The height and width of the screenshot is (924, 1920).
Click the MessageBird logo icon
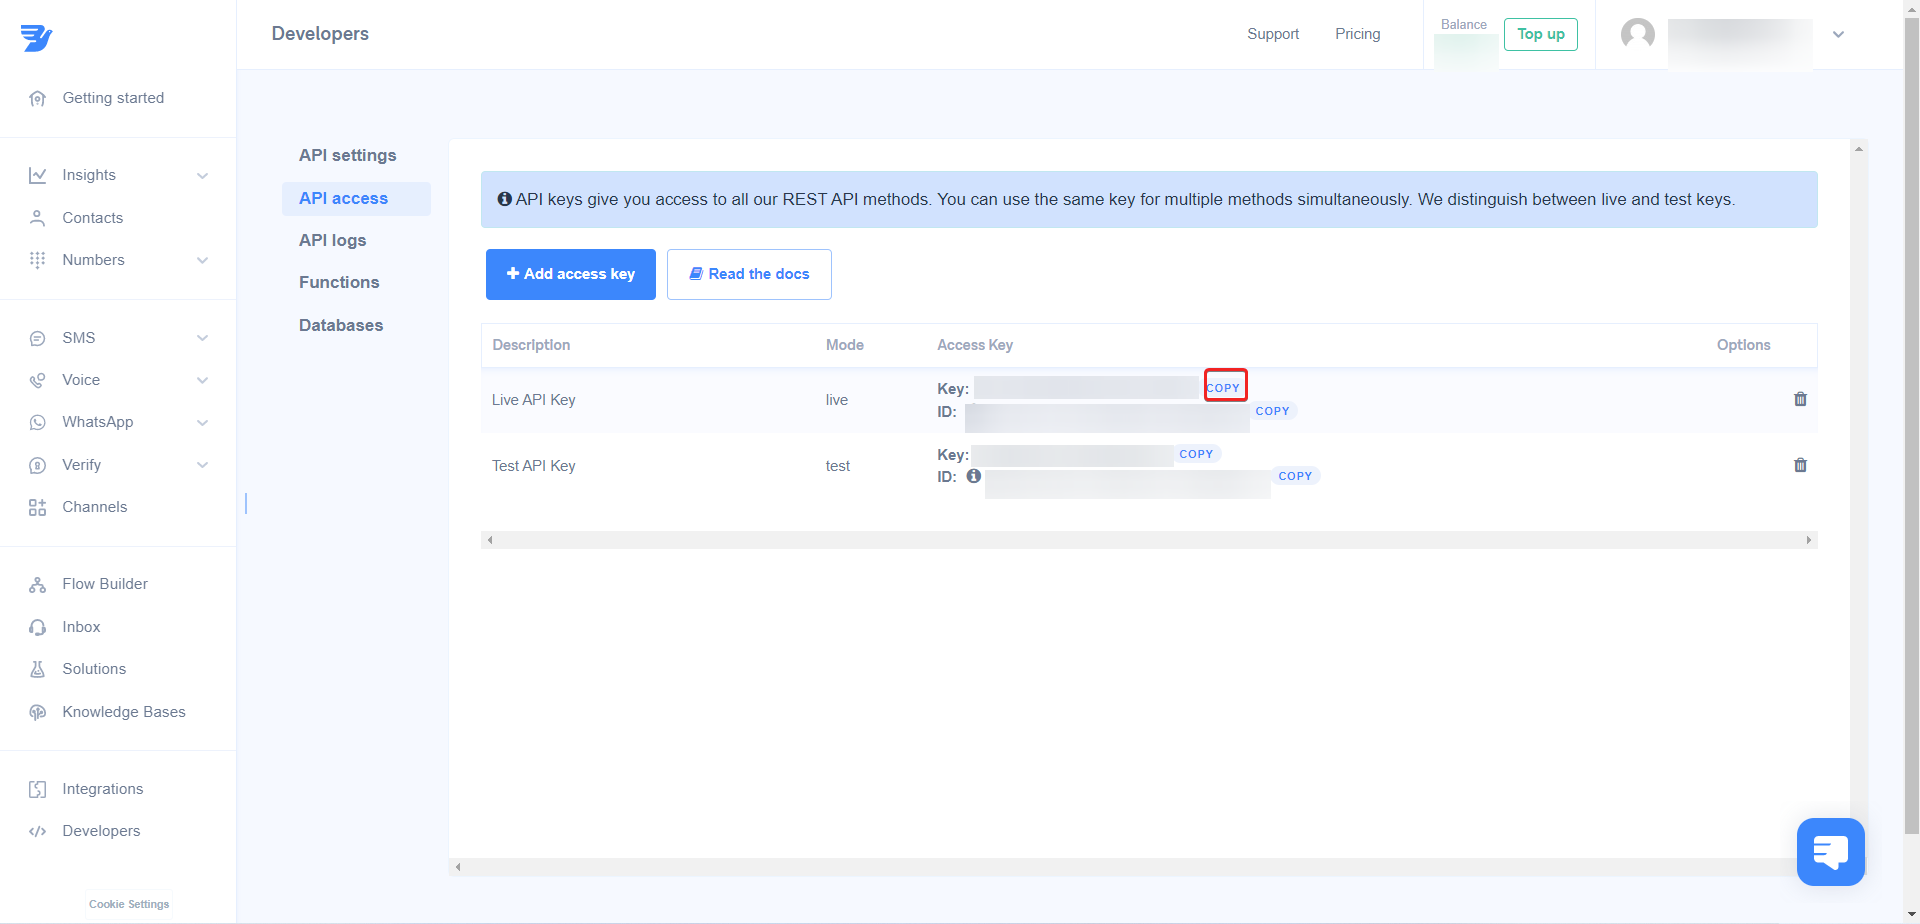[36, 38]
